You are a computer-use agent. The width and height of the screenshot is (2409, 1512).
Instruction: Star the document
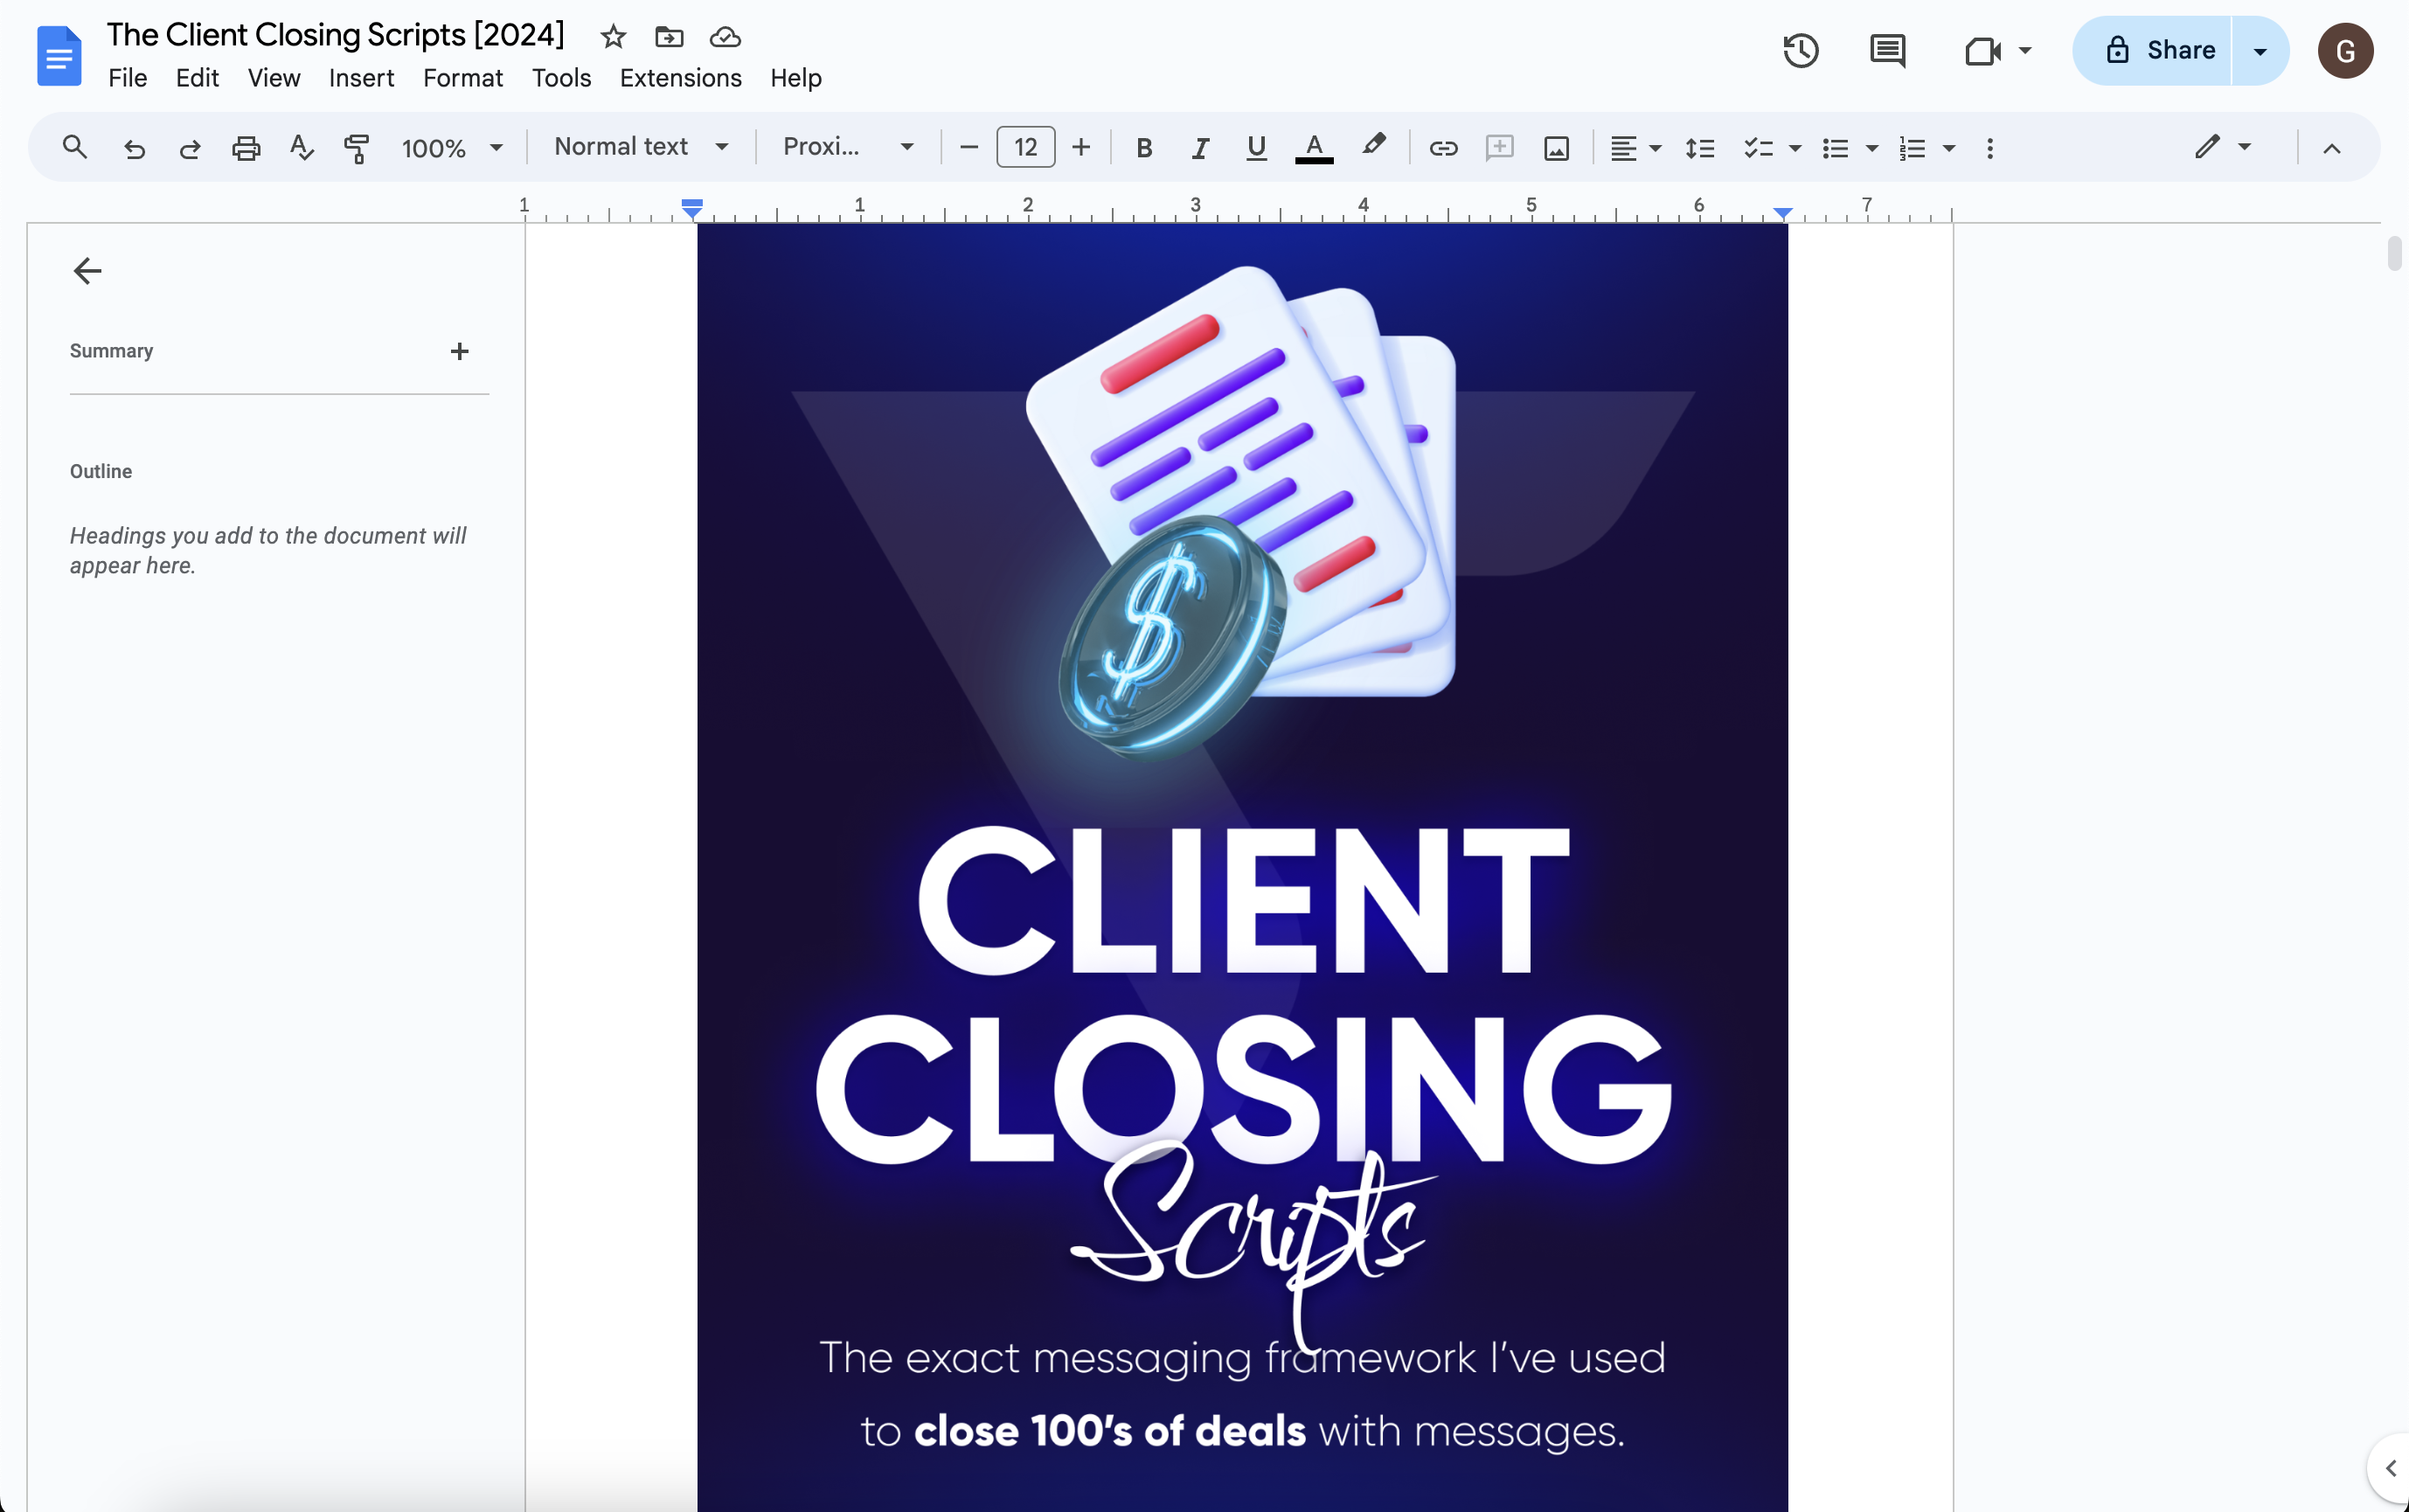point(612,36)
